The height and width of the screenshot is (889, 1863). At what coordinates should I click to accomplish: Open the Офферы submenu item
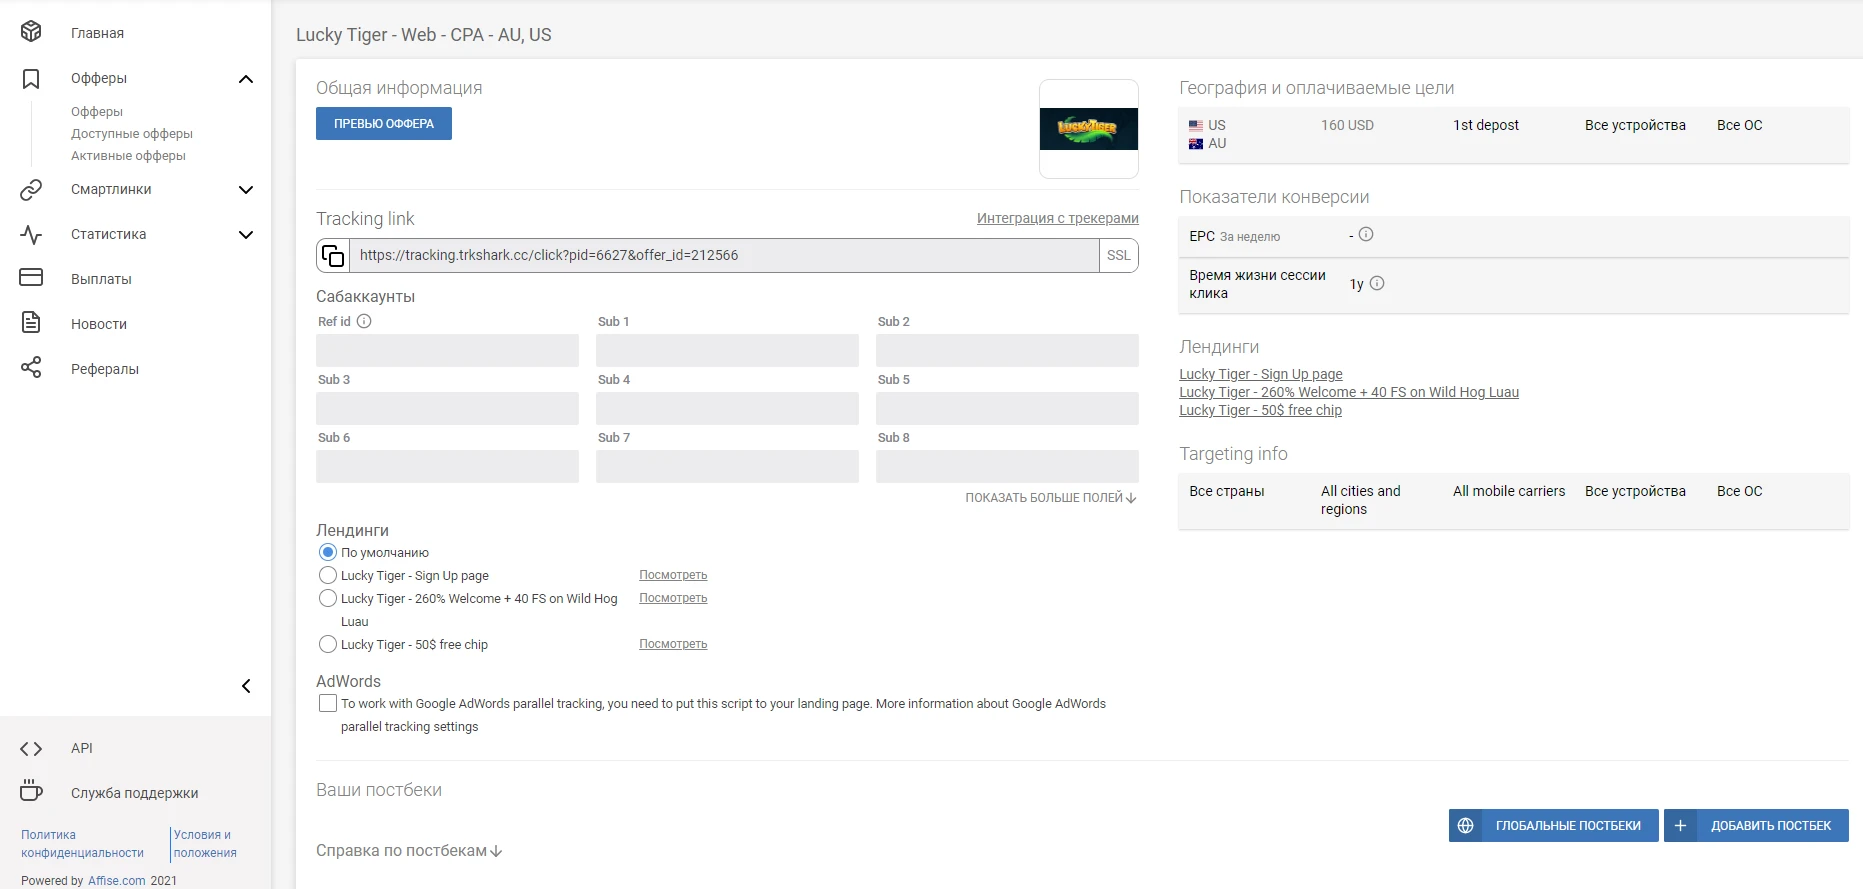pos(97,112)
